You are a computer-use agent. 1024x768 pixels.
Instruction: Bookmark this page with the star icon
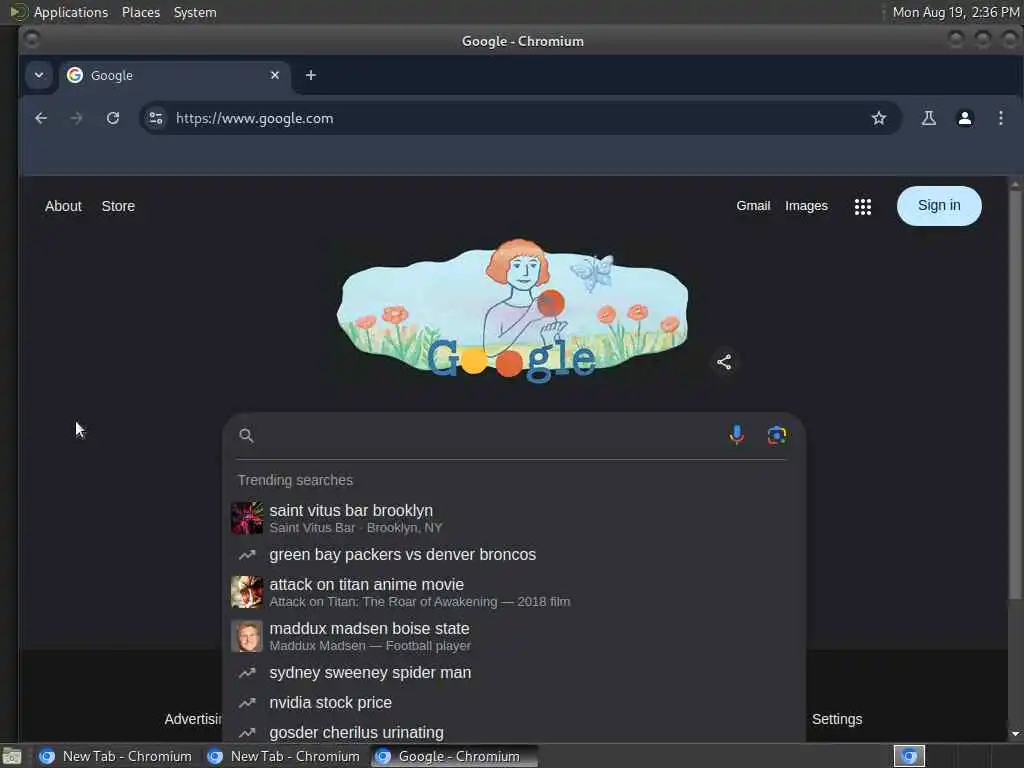click(879, 118)
